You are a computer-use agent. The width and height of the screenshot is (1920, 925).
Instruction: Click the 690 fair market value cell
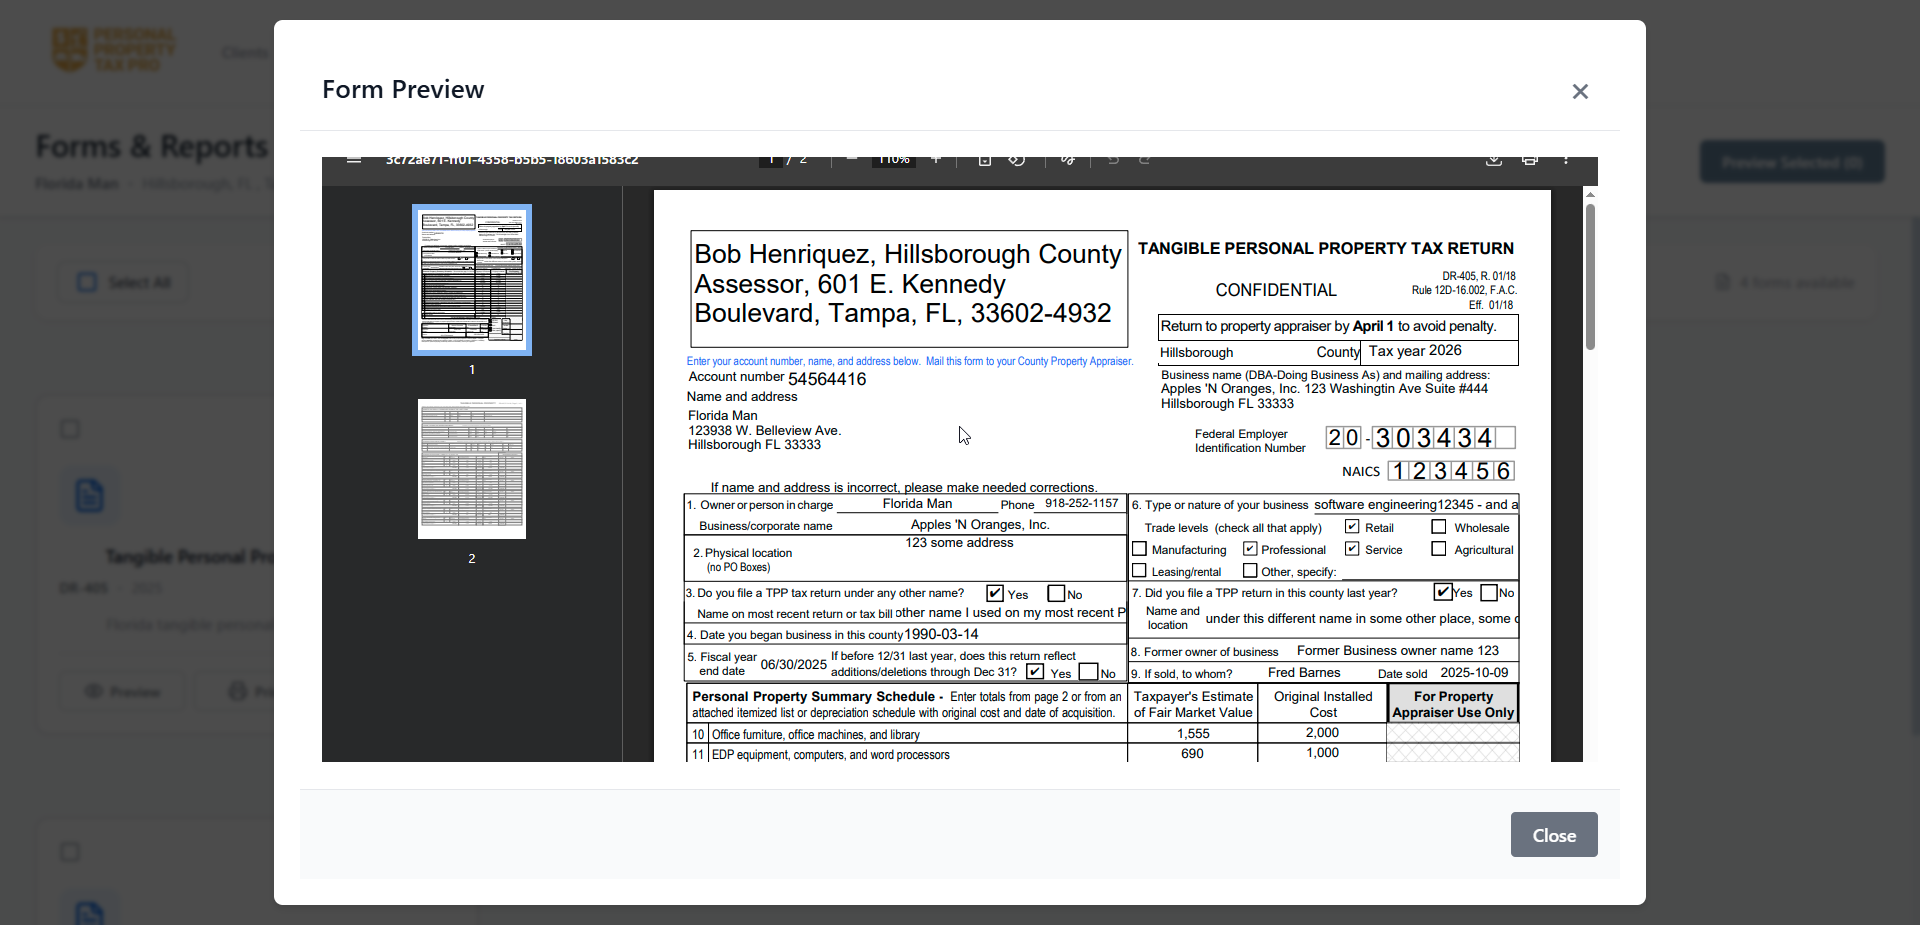point(1192,753)
